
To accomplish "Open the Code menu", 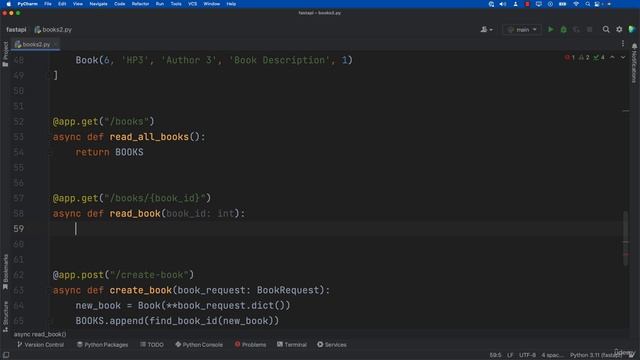I will point(120,4).
